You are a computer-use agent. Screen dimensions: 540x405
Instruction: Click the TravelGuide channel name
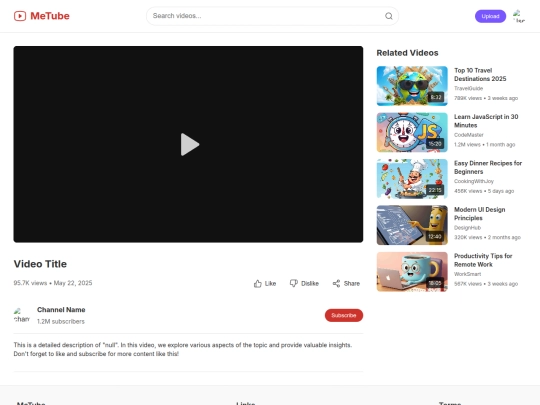[x=468, y=89]
